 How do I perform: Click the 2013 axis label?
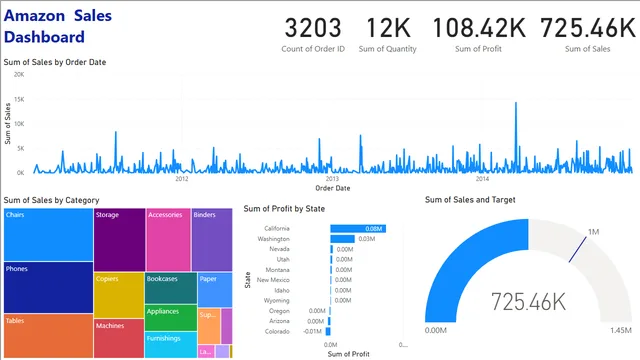click(x=332, y=179)
